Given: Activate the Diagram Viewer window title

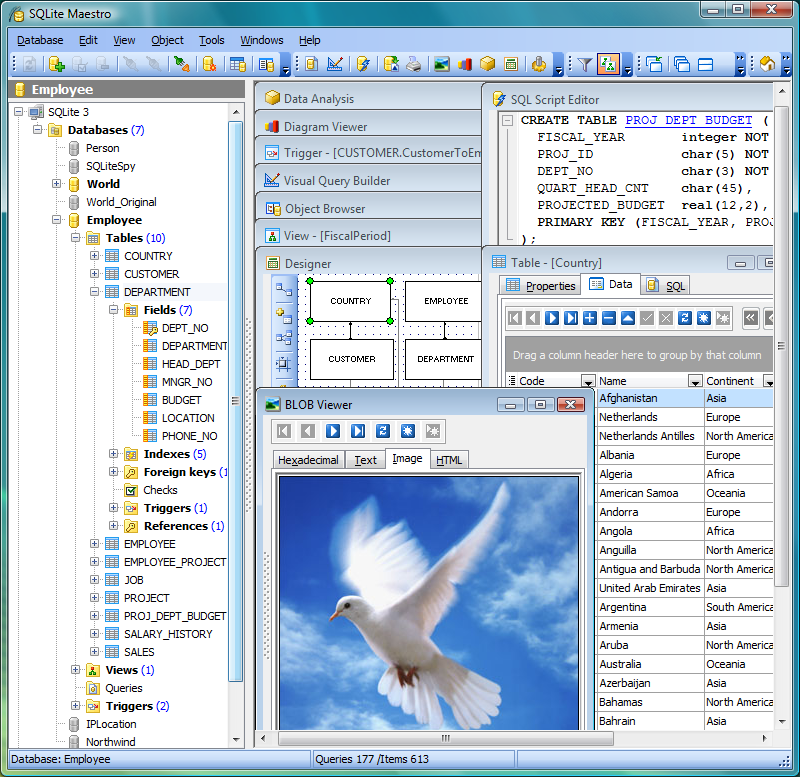Looking at the screenshot, I should click(x=326, y=127).
